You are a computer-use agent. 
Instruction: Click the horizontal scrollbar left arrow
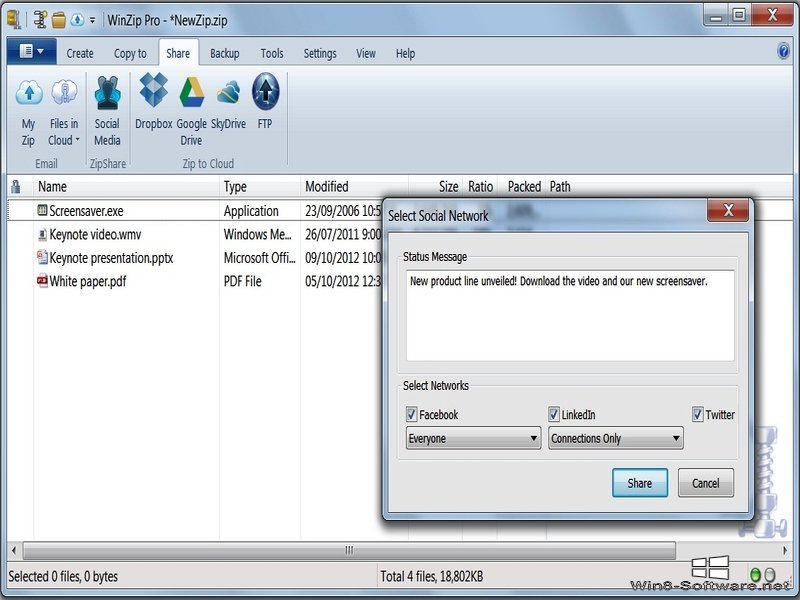pyautogui.click(x=14, y=551)
